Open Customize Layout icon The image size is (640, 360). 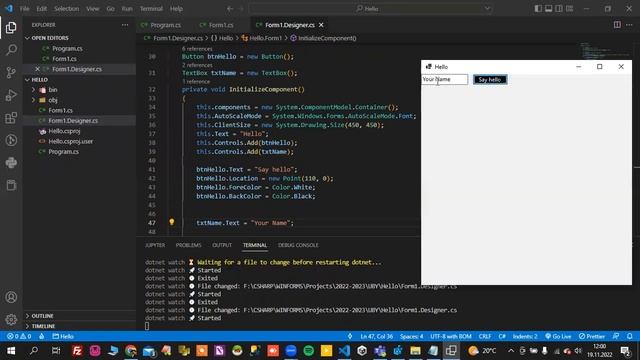pos(569,9)
